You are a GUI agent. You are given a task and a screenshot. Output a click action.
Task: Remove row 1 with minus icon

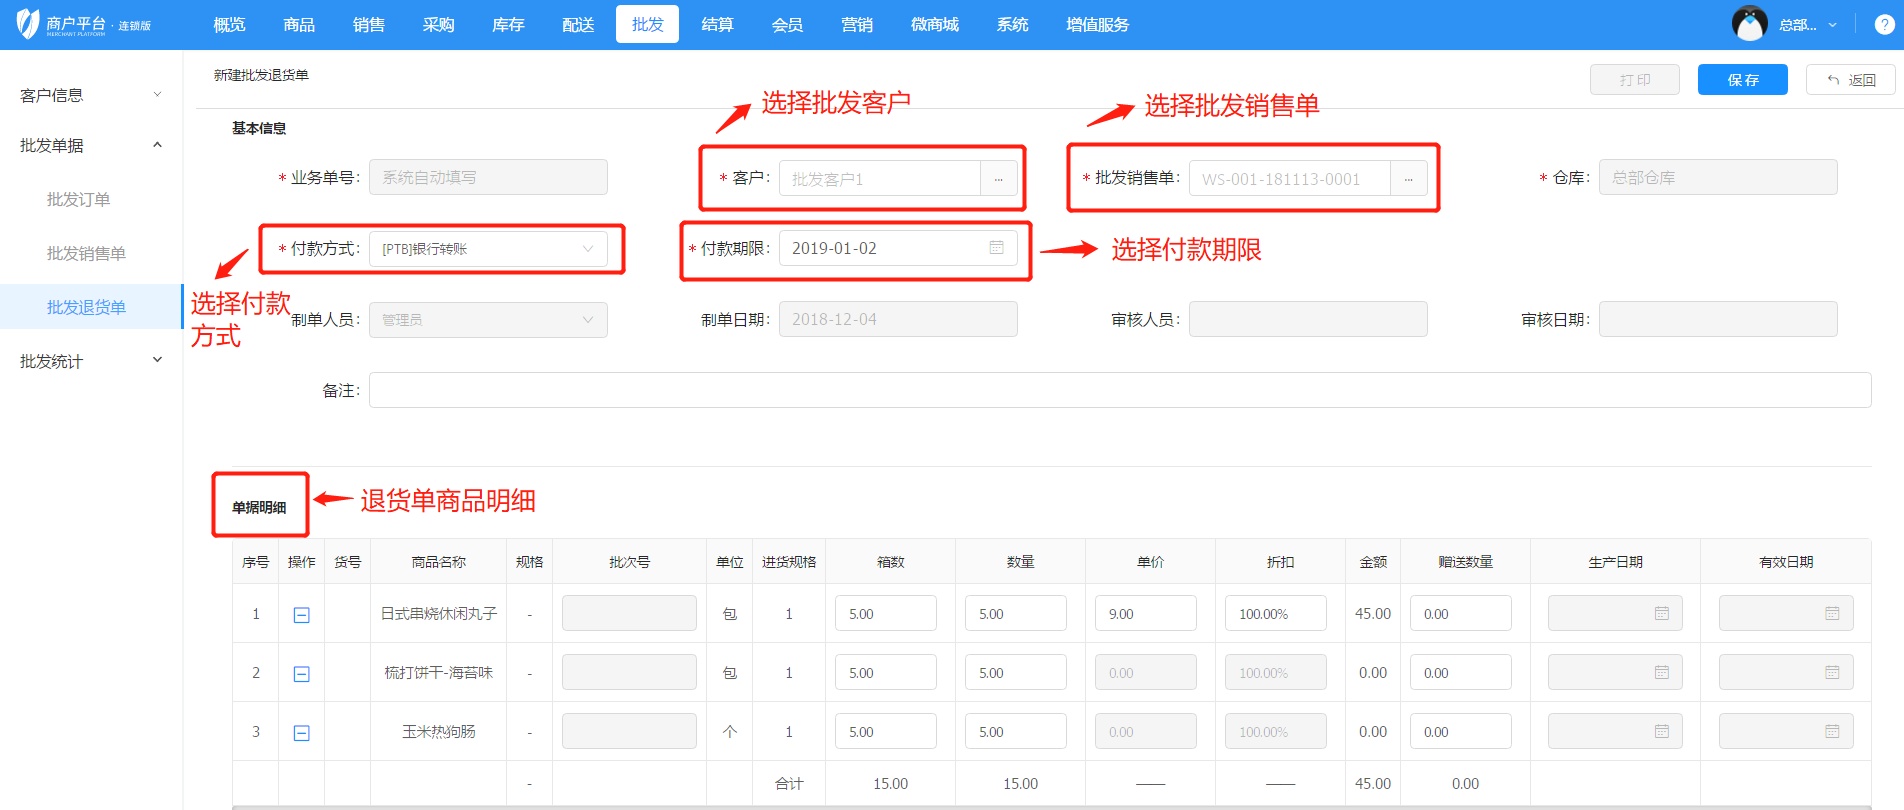(x=301, y=615)
